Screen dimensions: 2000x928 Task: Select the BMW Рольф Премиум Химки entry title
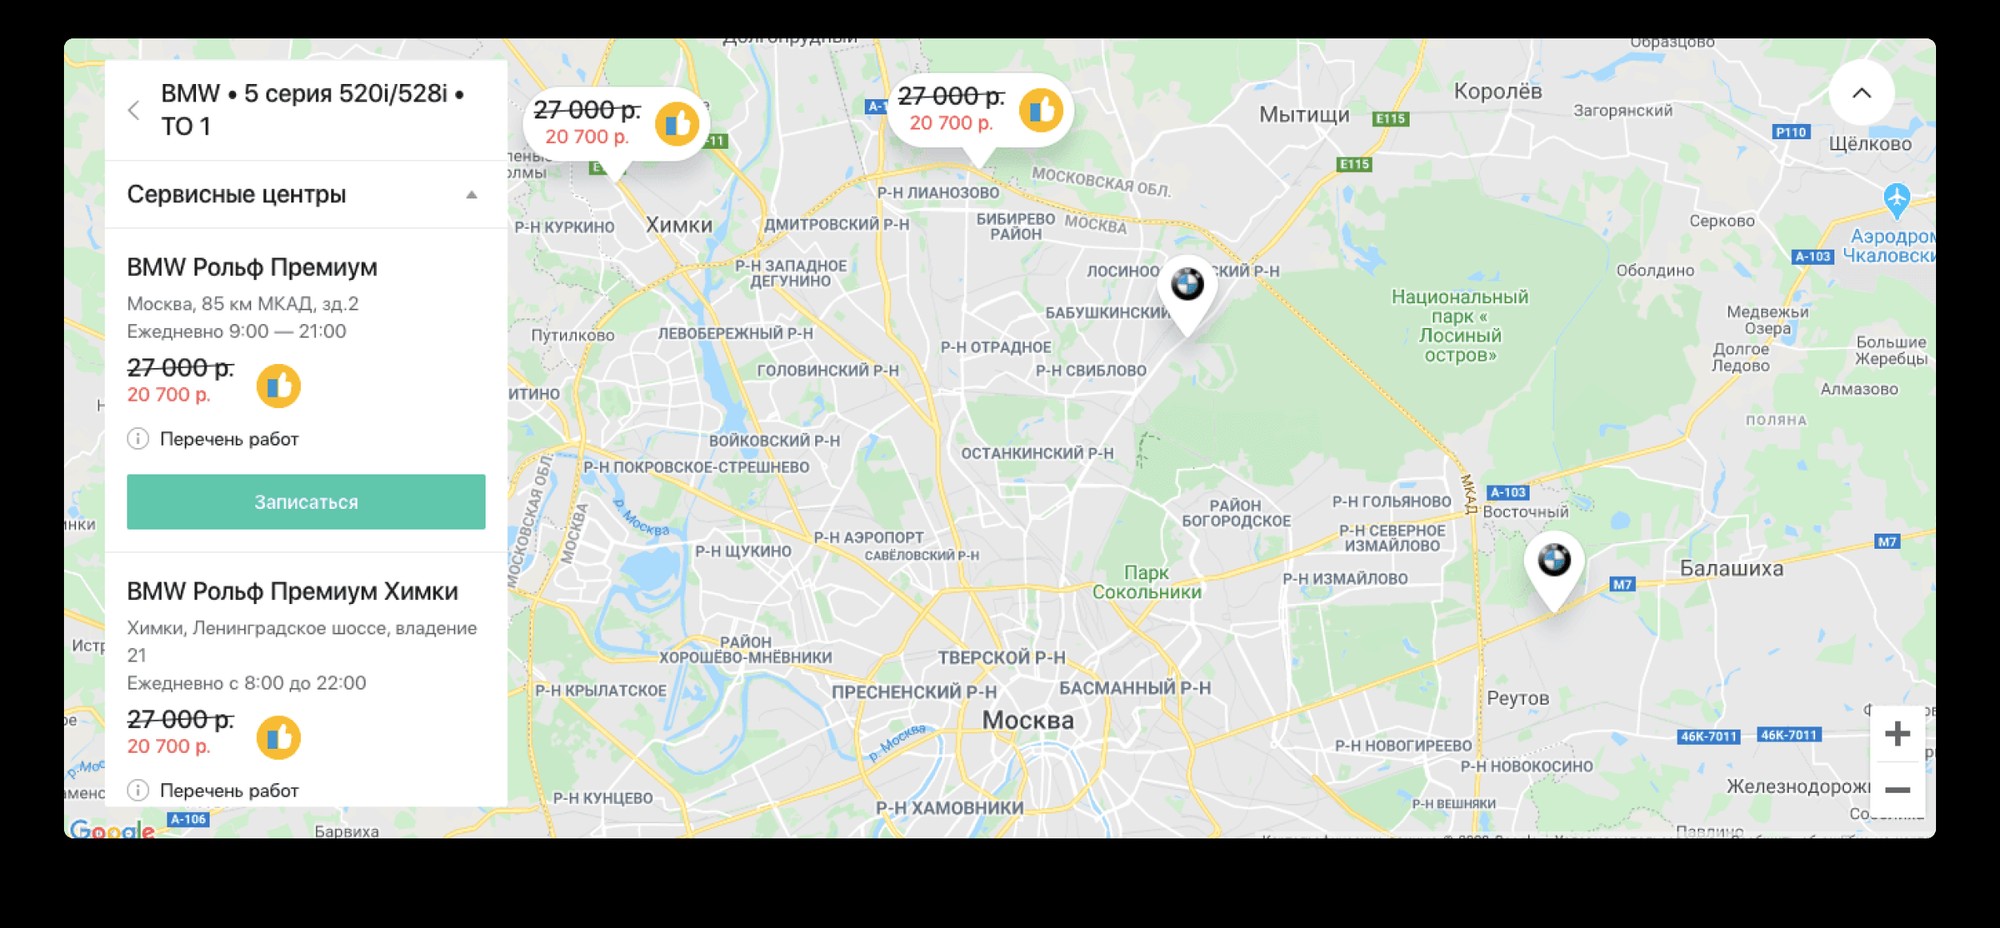292,592
